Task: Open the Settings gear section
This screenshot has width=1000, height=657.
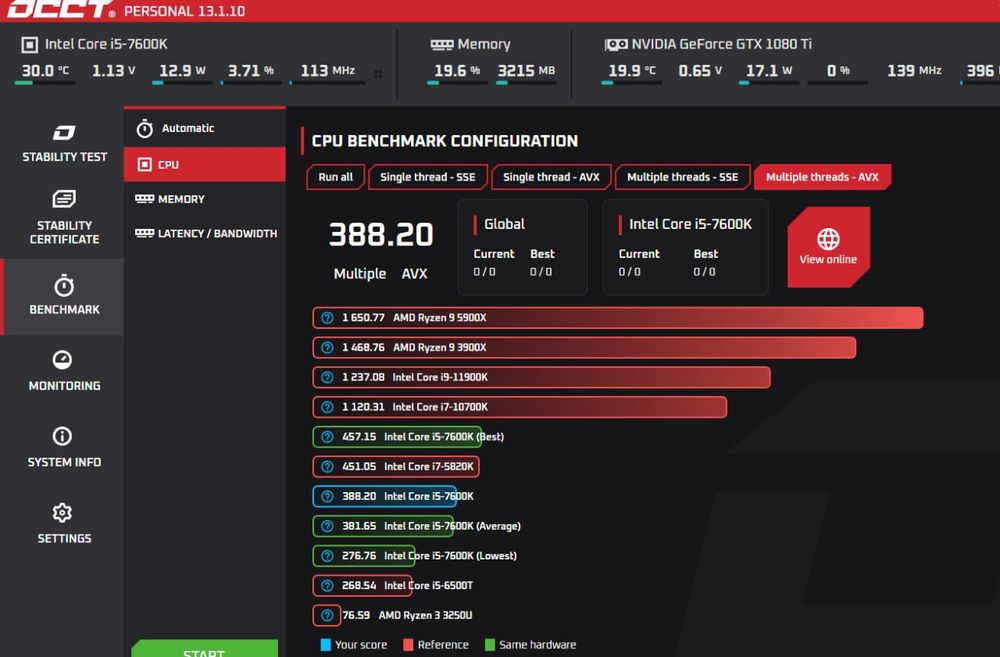Action: coord(64,524)
